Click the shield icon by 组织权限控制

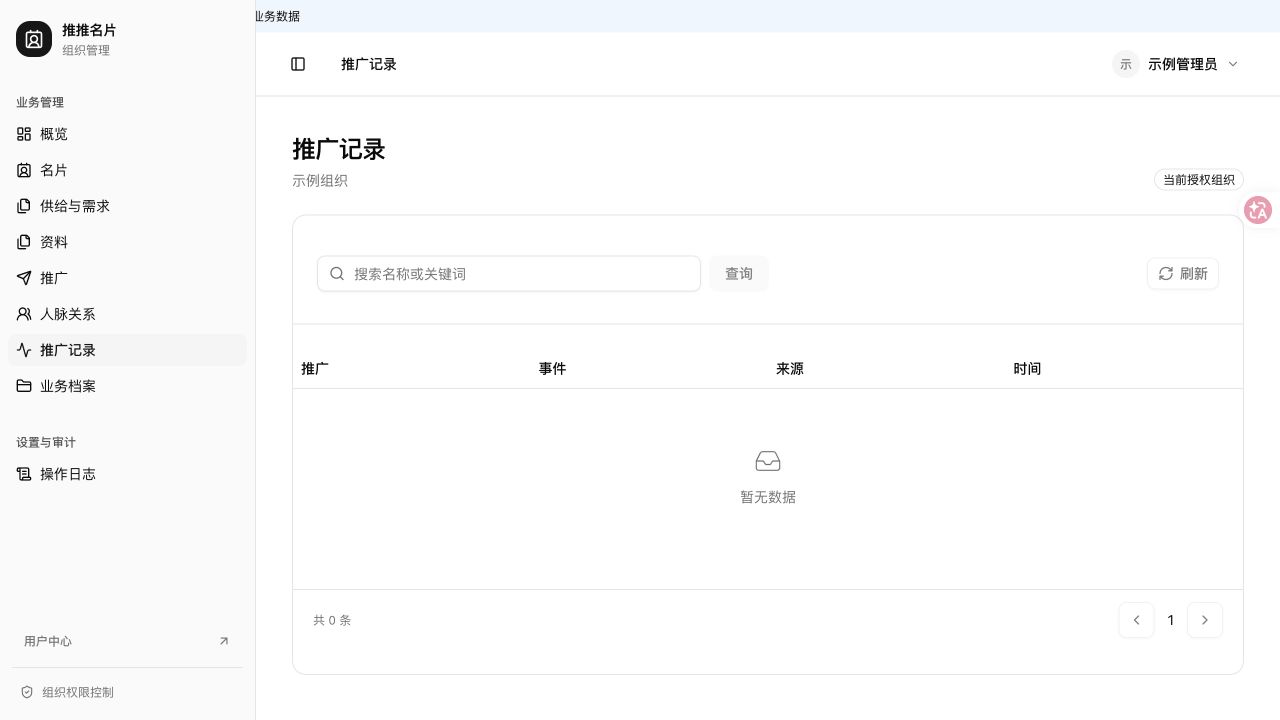tap(27, 692)
